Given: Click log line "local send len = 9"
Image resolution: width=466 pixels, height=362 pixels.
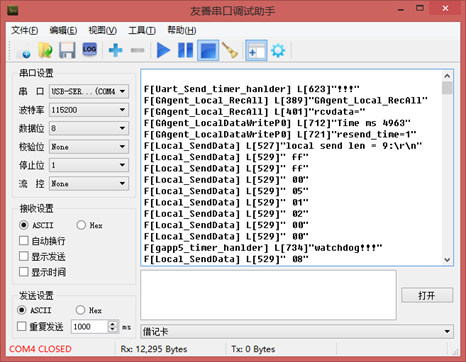Looking at the screenshot, I should pyautogui.click(x=283, y=146).
